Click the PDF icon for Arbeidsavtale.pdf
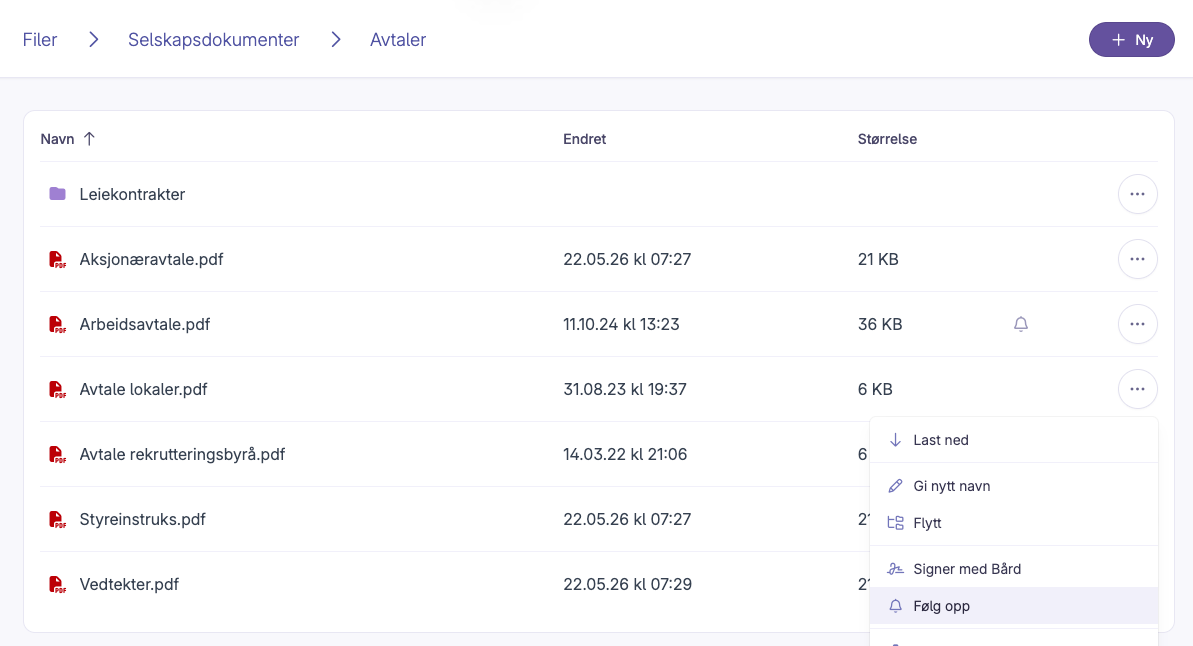The image size is (1193, 646). (x=57, y=324)
